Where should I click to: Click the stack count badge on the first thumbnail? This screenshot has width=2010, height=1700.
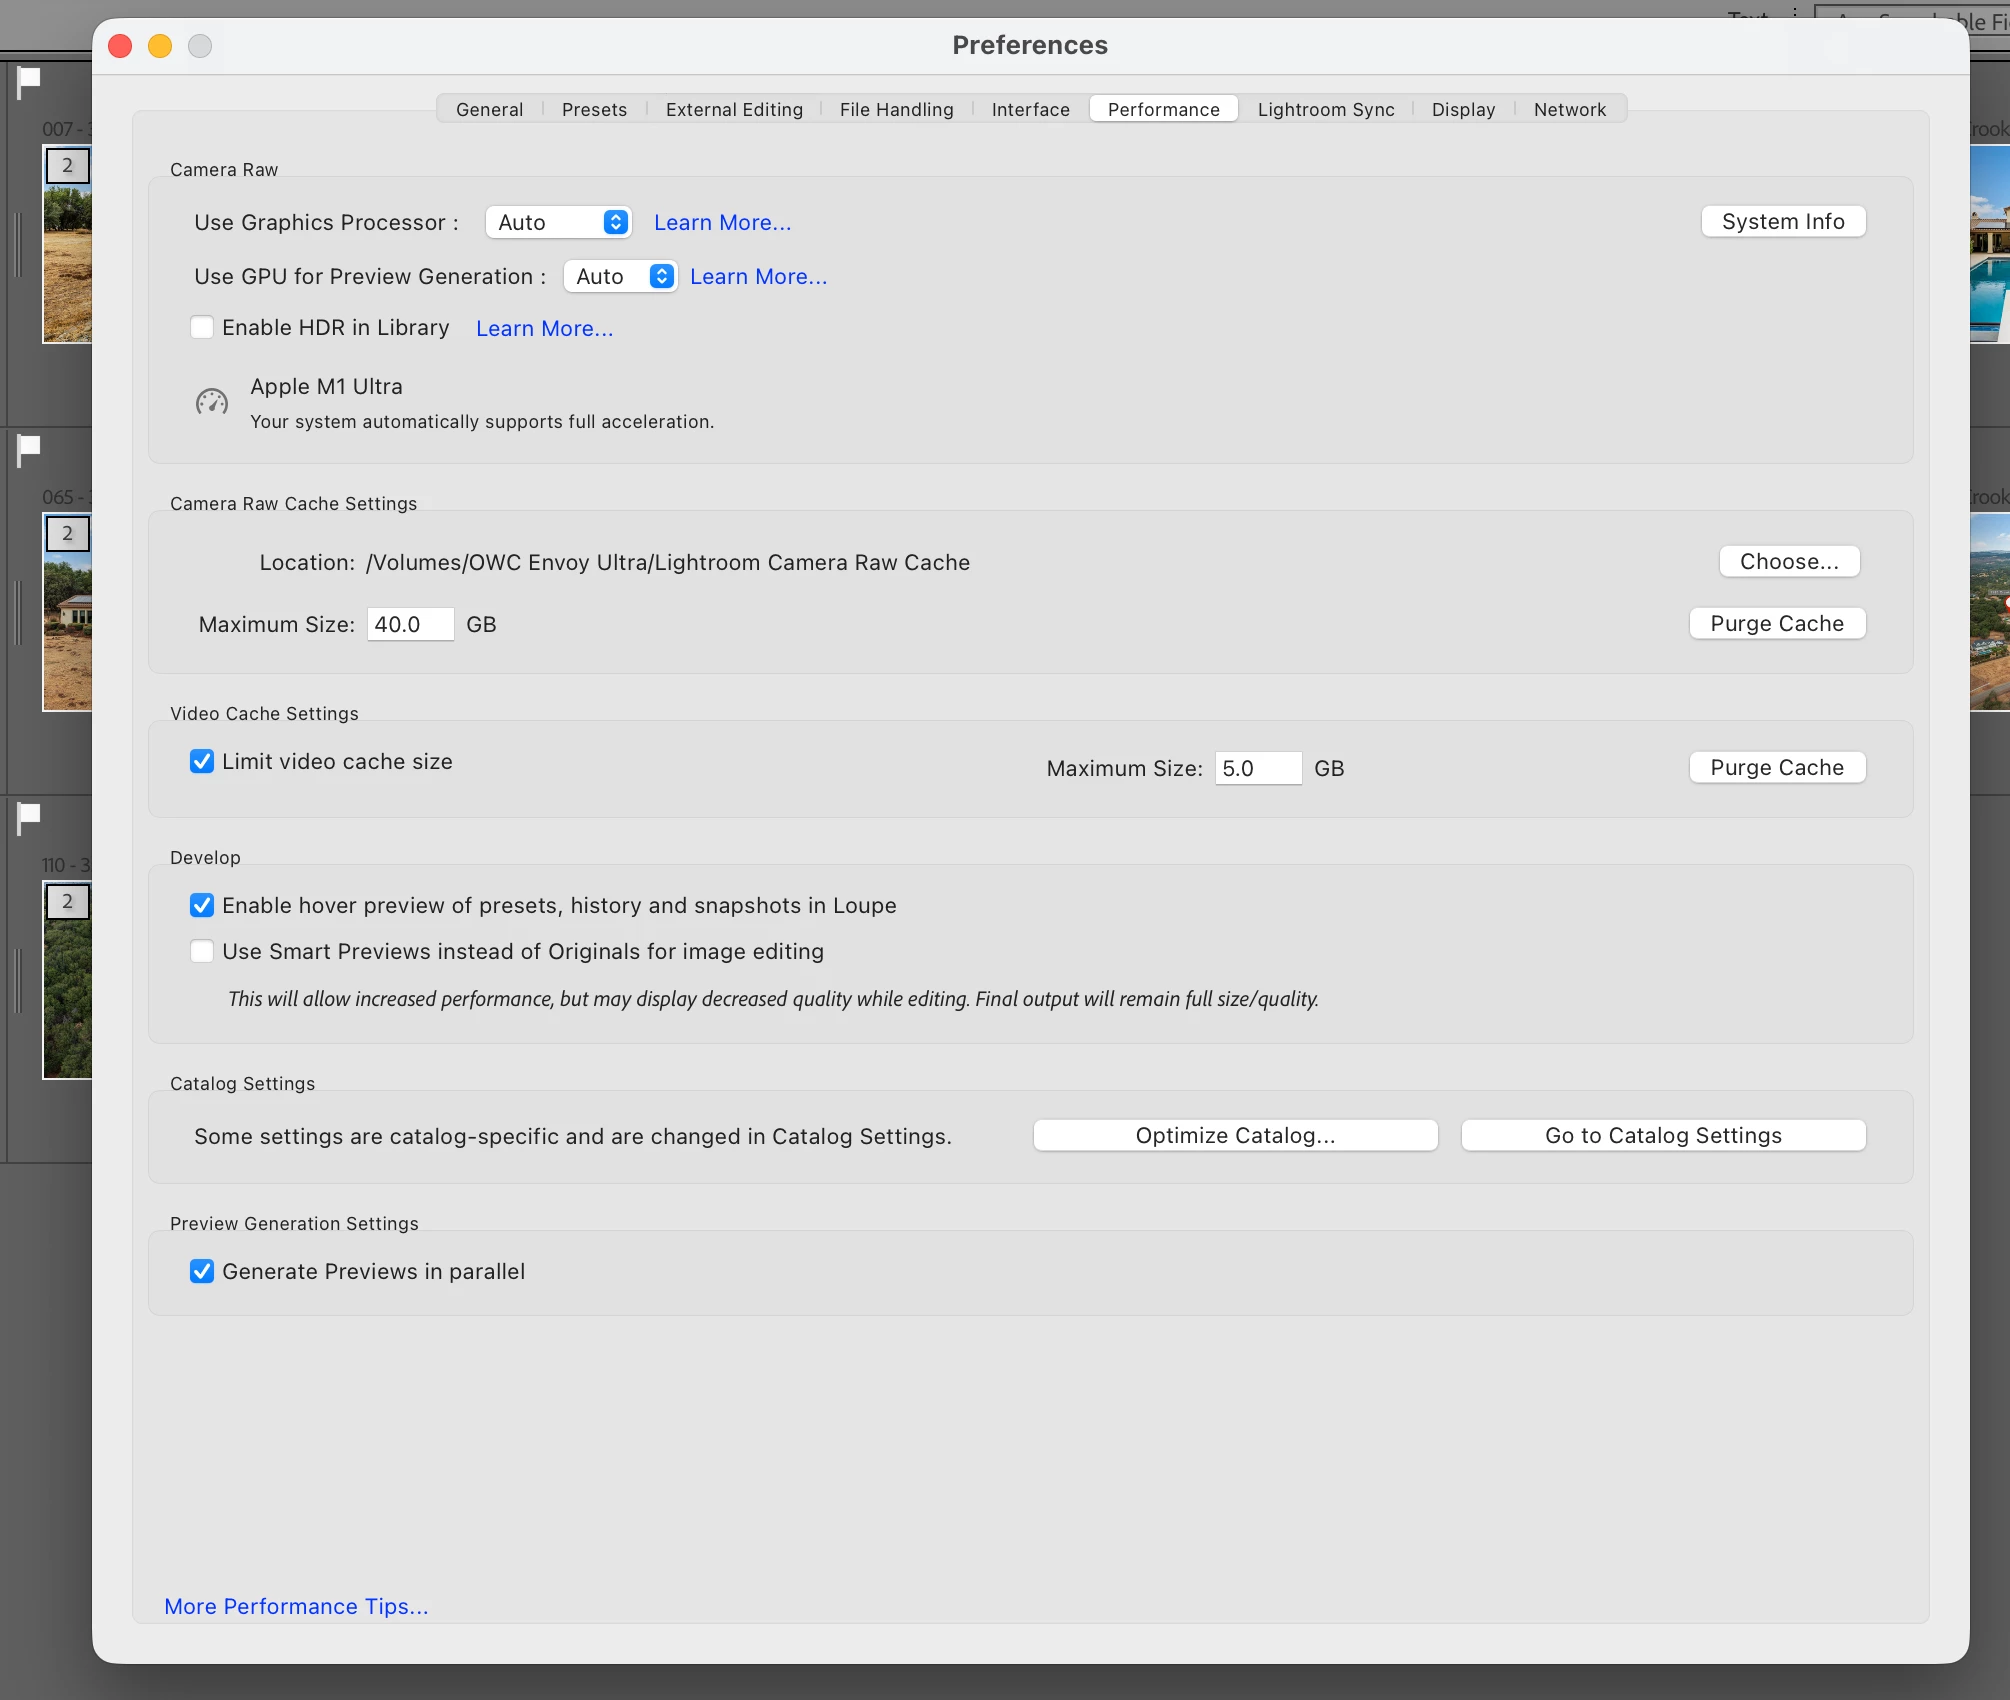(x=67, y=166)
